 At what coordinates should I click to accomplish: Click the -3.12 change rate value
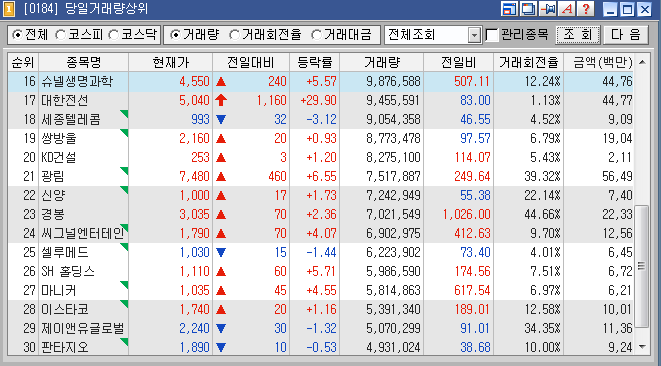pos(321,119)
